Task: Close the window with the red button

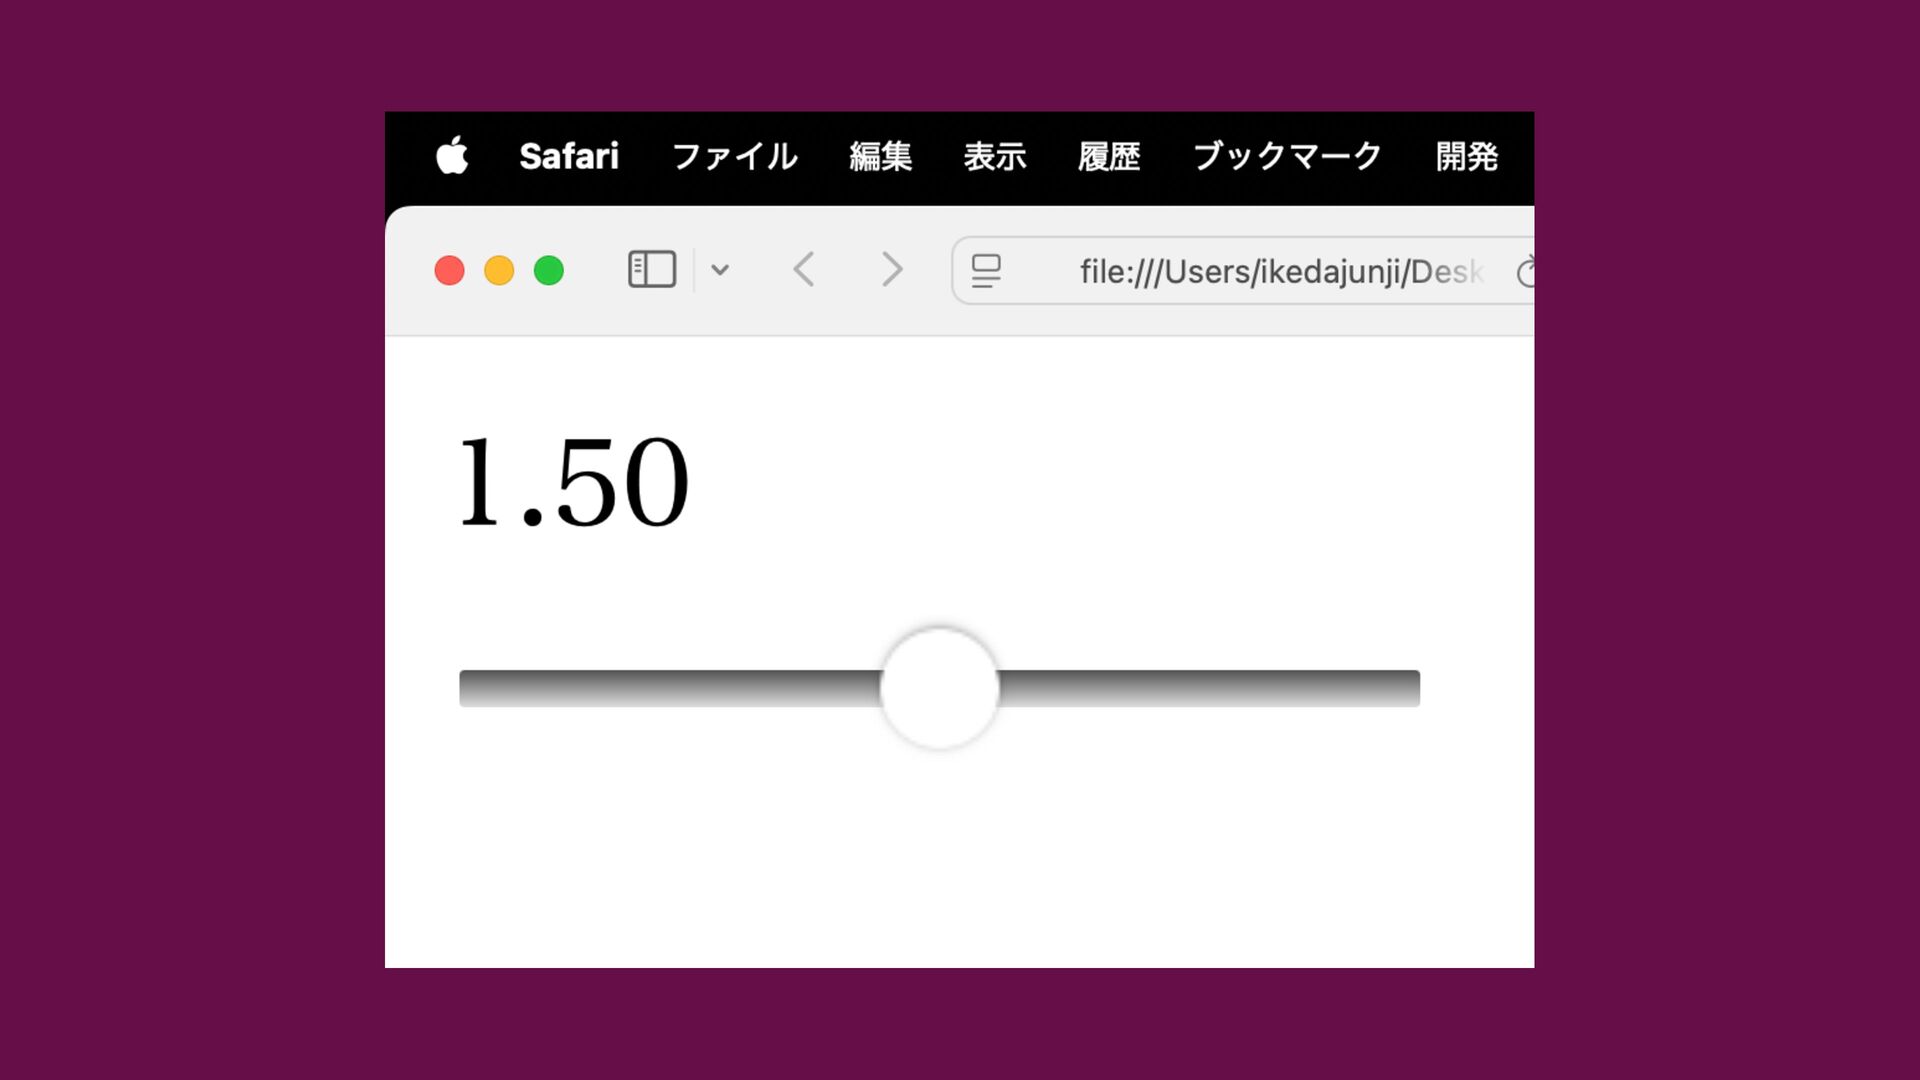Action: tap(450, 271)
